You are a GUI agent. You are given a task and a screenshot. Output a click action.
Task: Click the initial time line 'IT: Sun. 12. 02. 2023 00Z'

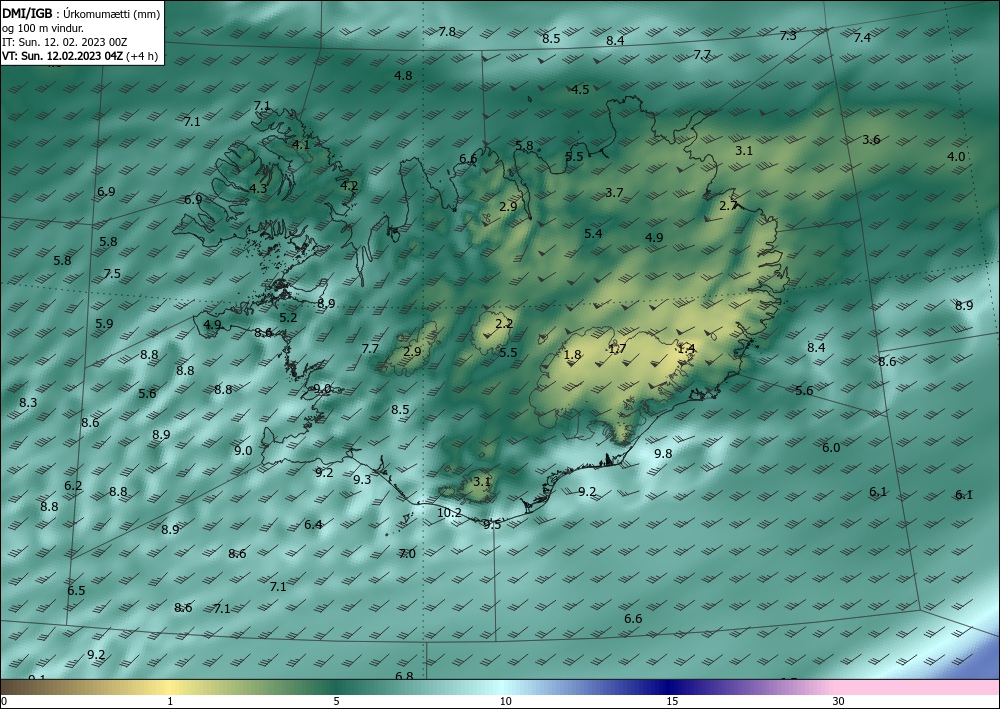click(x=64, y=41)
